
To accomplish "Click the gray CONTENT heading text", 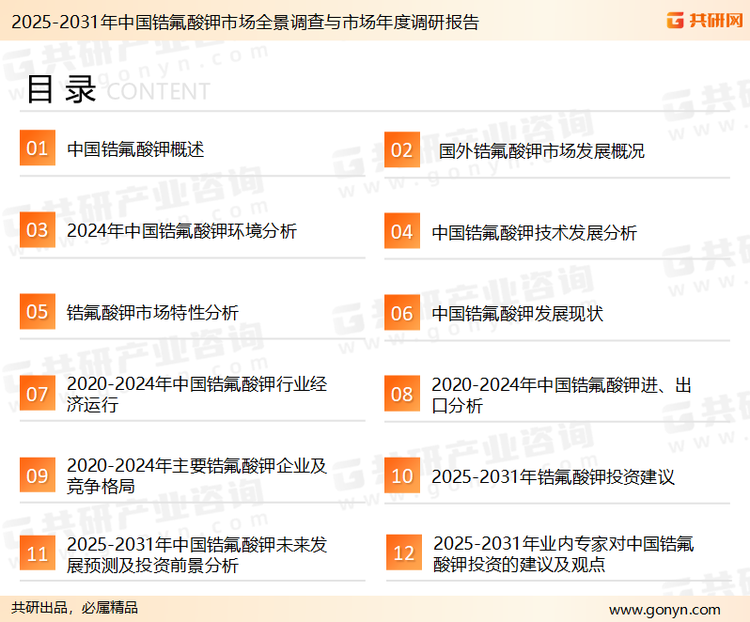I will click(x=158, y=91).
